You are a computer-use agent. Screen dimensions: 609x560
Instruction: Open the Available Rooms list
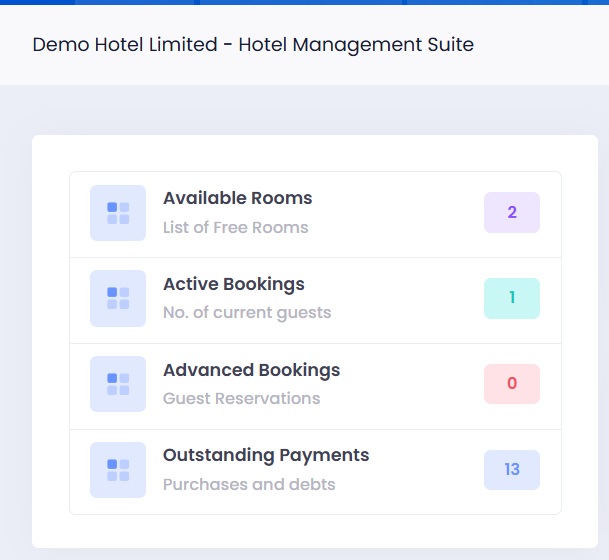point(237,198)
